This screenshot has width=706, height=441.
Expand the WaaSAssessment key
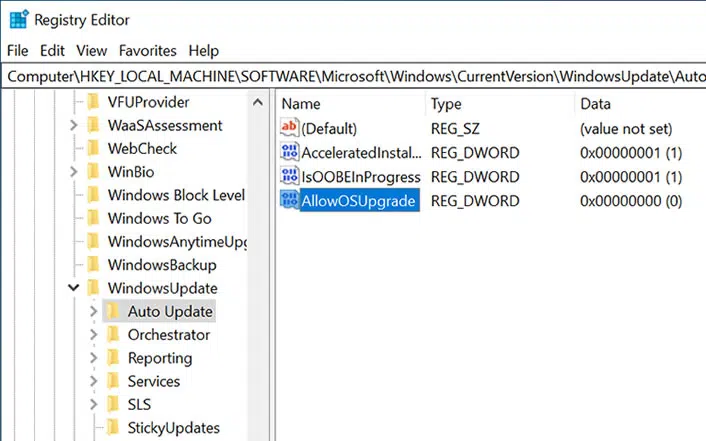[73, 125]
